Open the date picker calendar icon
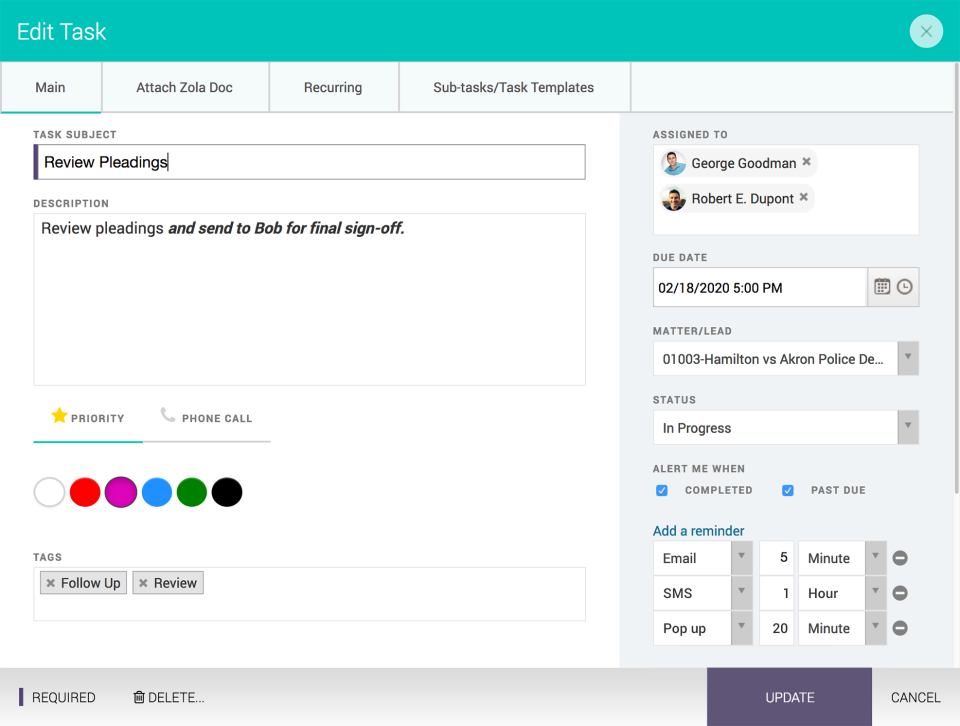The image size is (960, 726). pos(881,287)
